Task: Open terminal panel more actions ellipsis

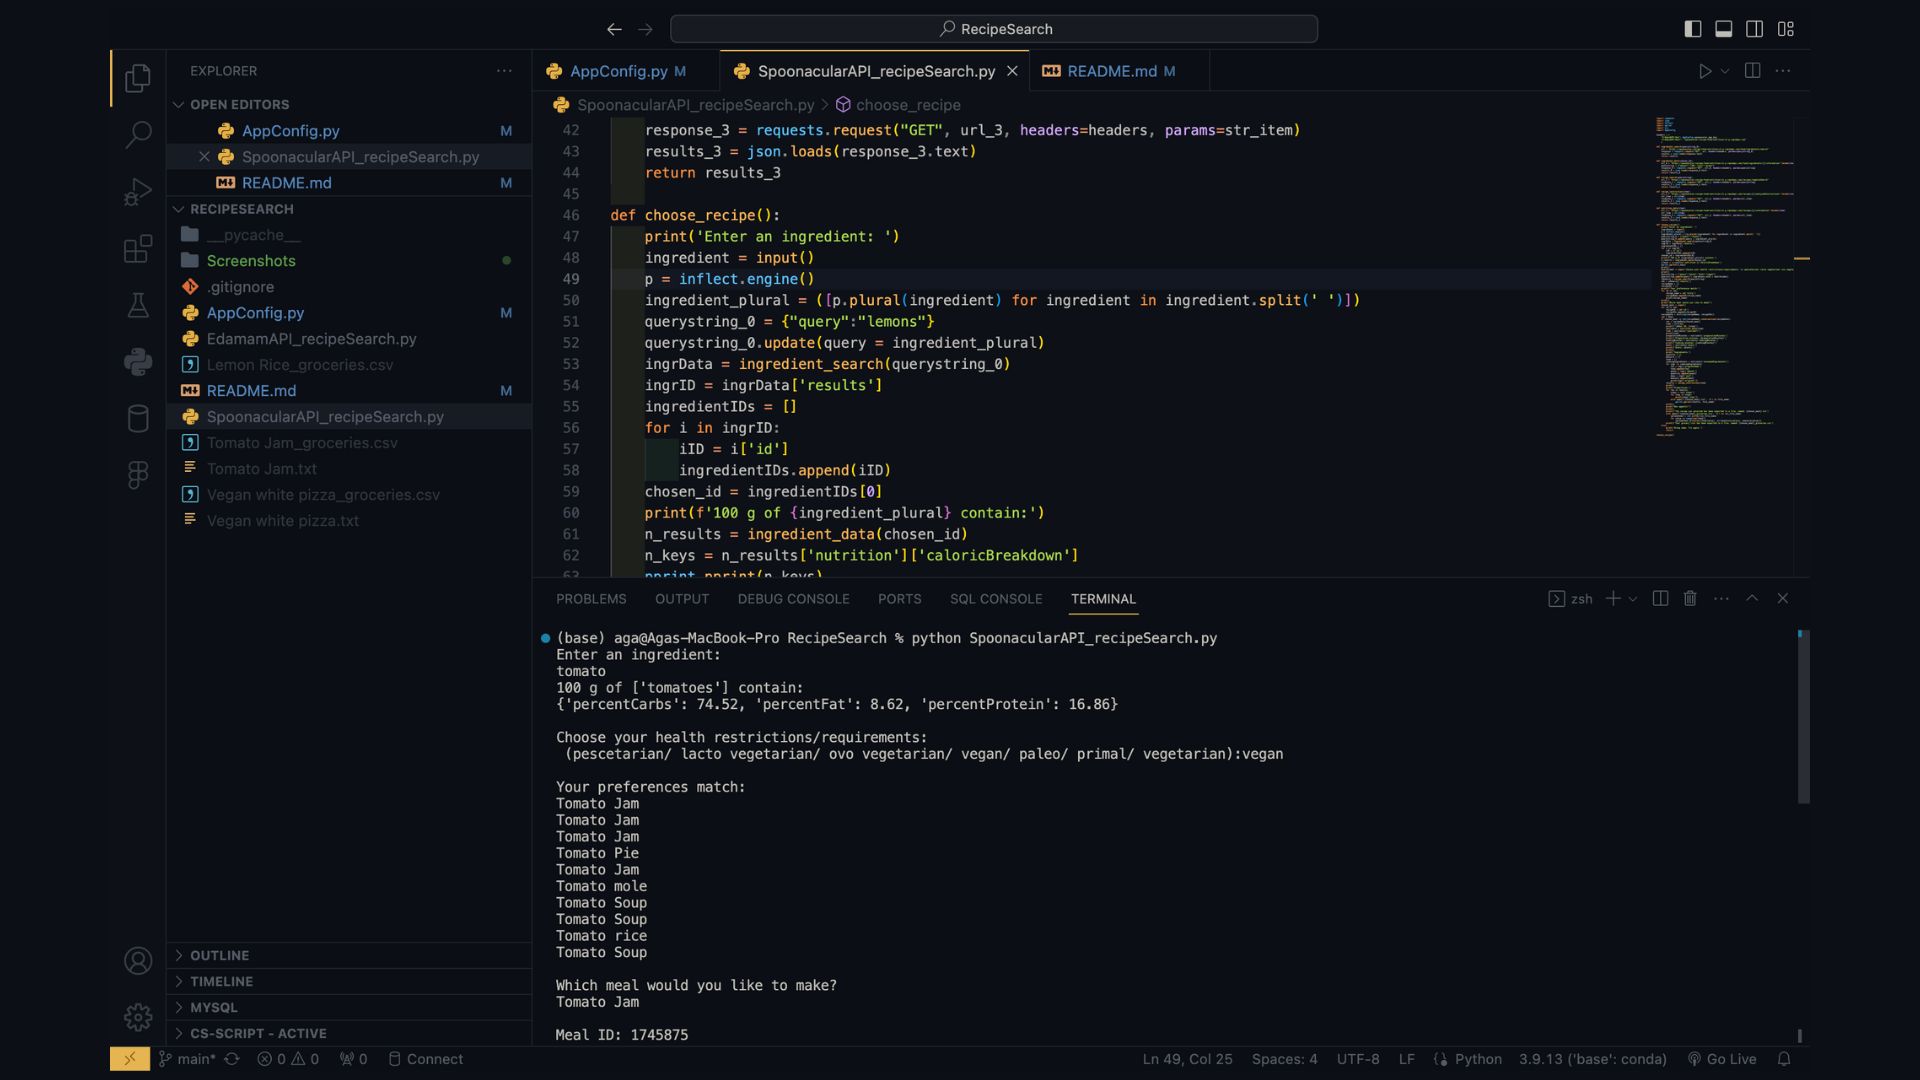Action: pyautogui.click(x=1721, y=599)
